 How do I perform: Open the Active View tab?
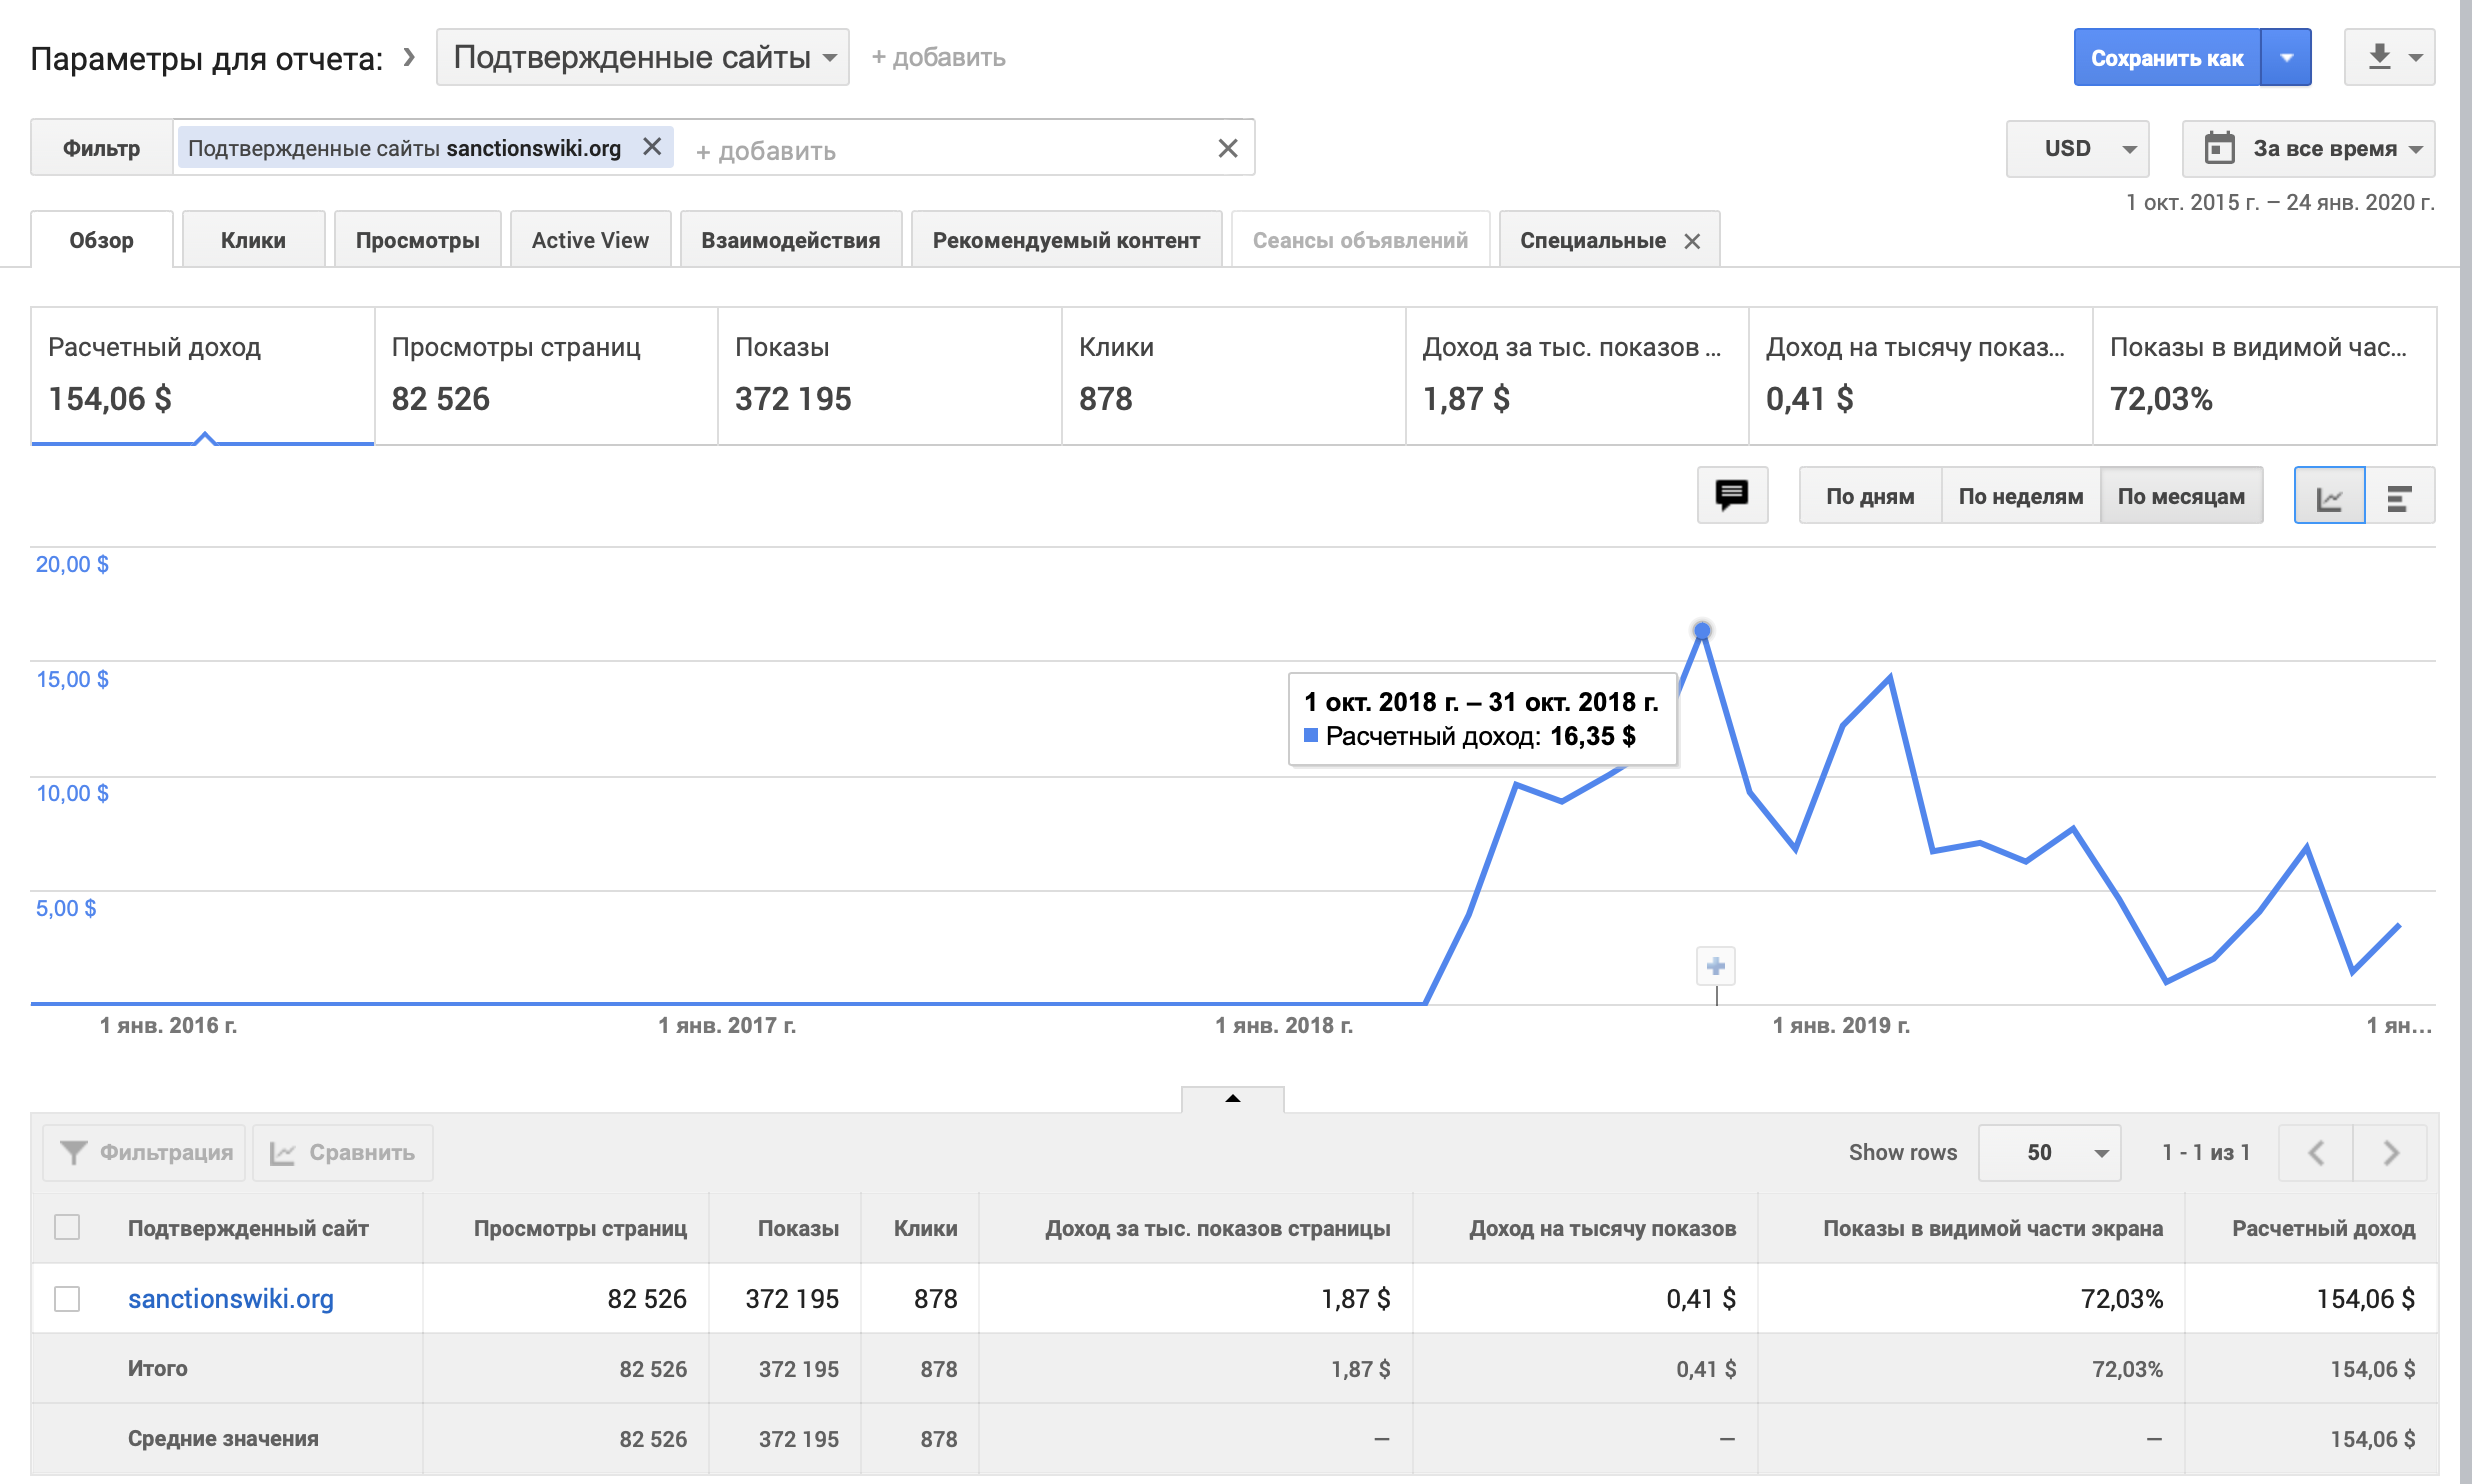[590, 240]
